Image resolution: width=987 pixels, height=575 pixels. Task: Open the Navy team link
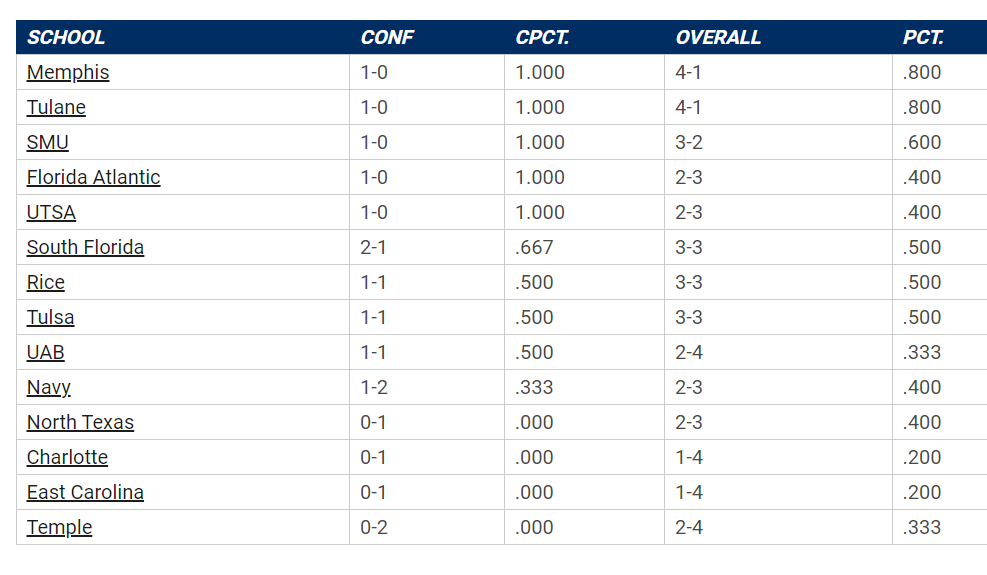click(48, 387)
